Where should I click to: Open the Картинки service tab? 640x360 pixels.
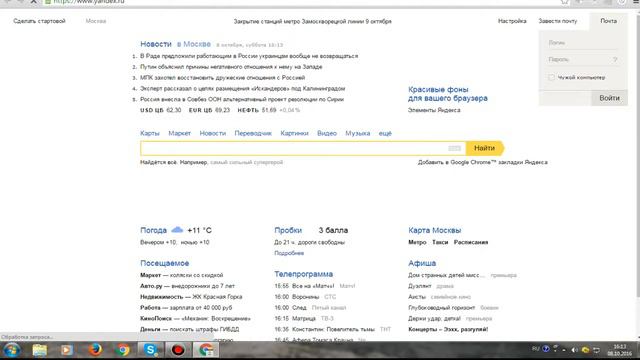click(294, 133)
